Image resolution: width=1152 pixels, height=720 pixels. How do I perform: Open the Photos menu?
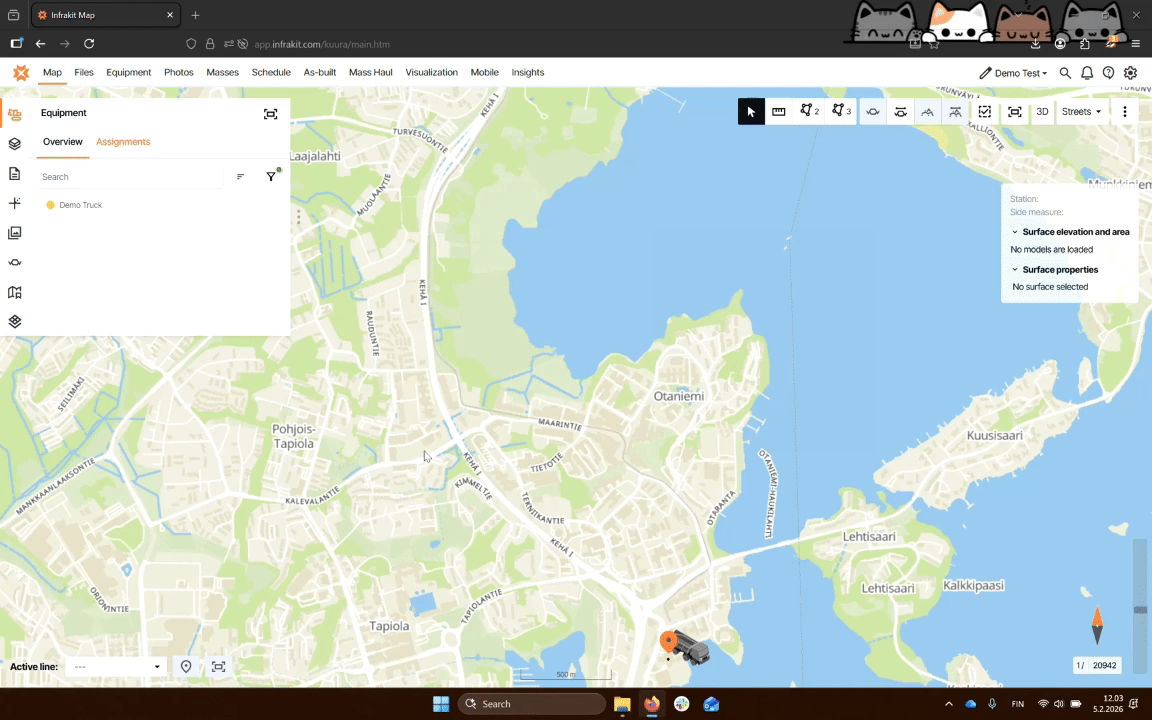click(179, 72)
